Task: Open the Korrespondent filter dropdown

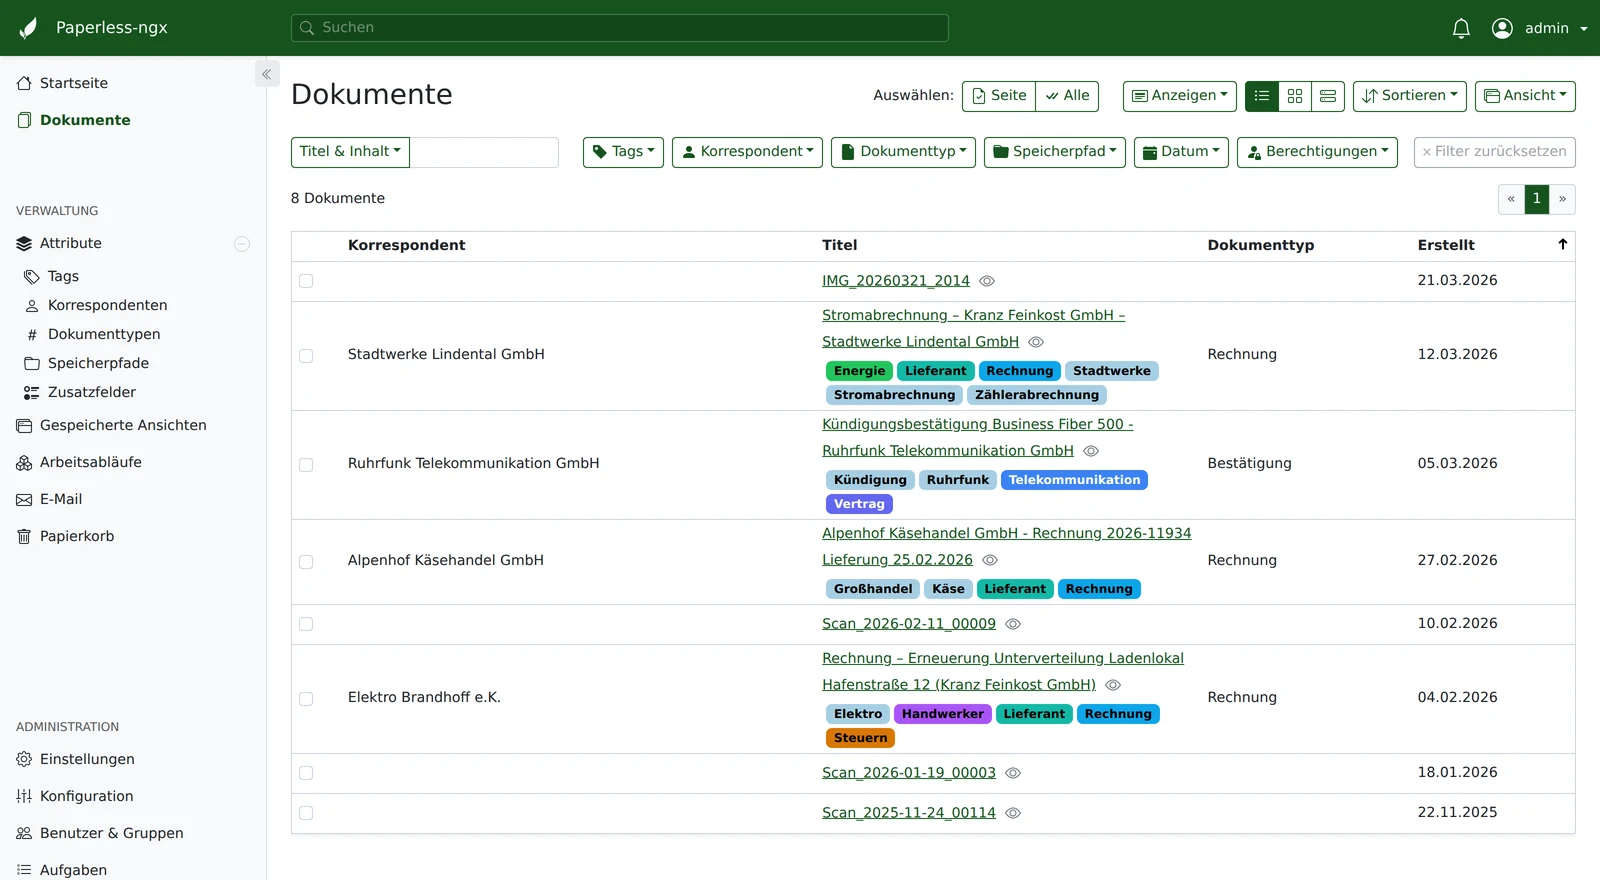Action: coord(747,152)
